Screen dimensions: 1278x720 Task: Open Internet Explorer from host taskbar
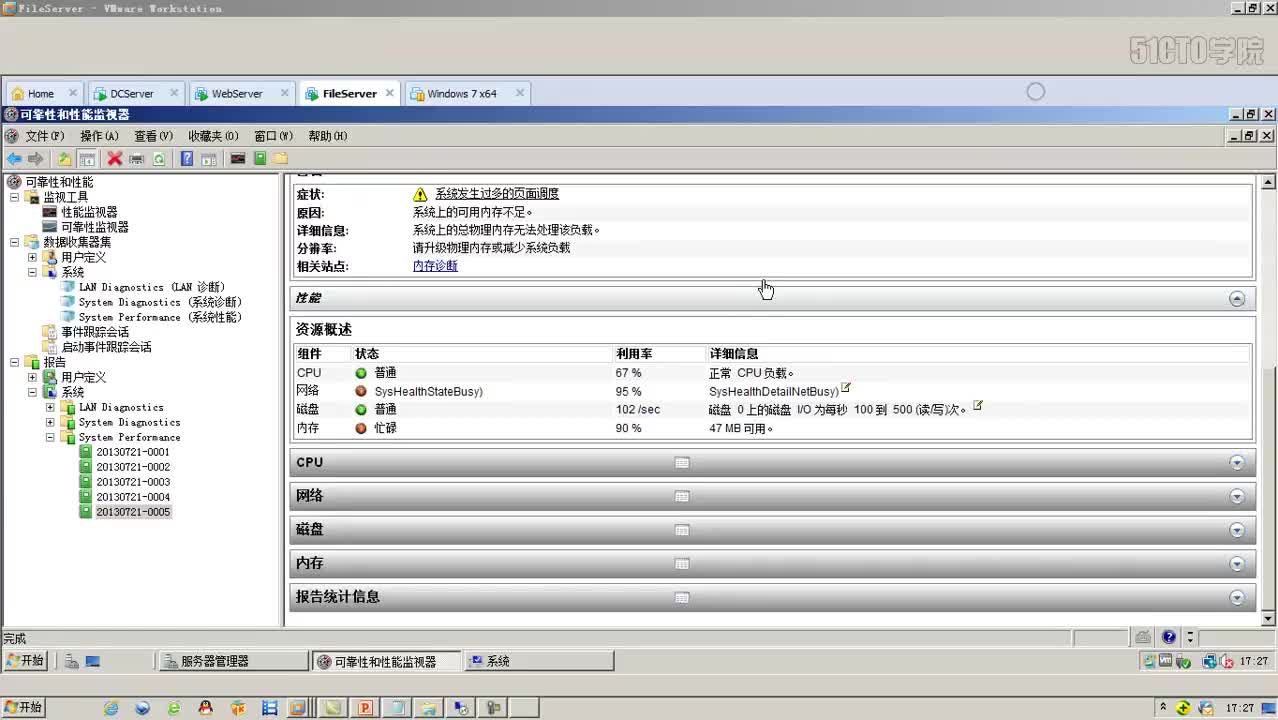point(111,708)
